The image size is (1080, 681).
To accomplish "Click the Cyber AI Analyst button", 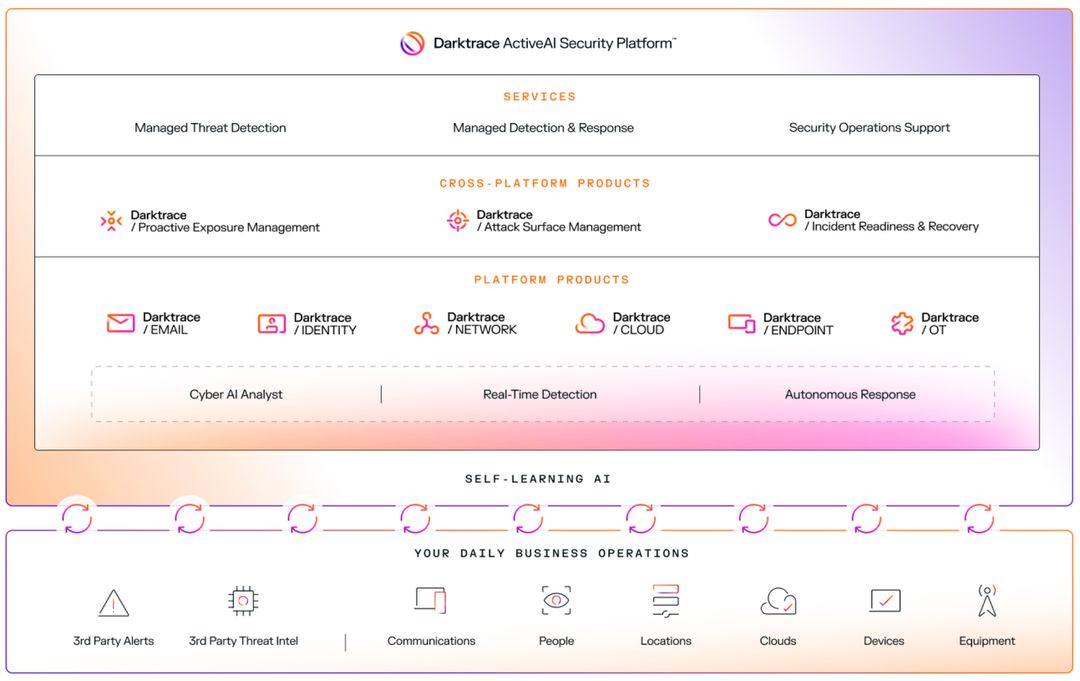I will click(x=236, y=394).
